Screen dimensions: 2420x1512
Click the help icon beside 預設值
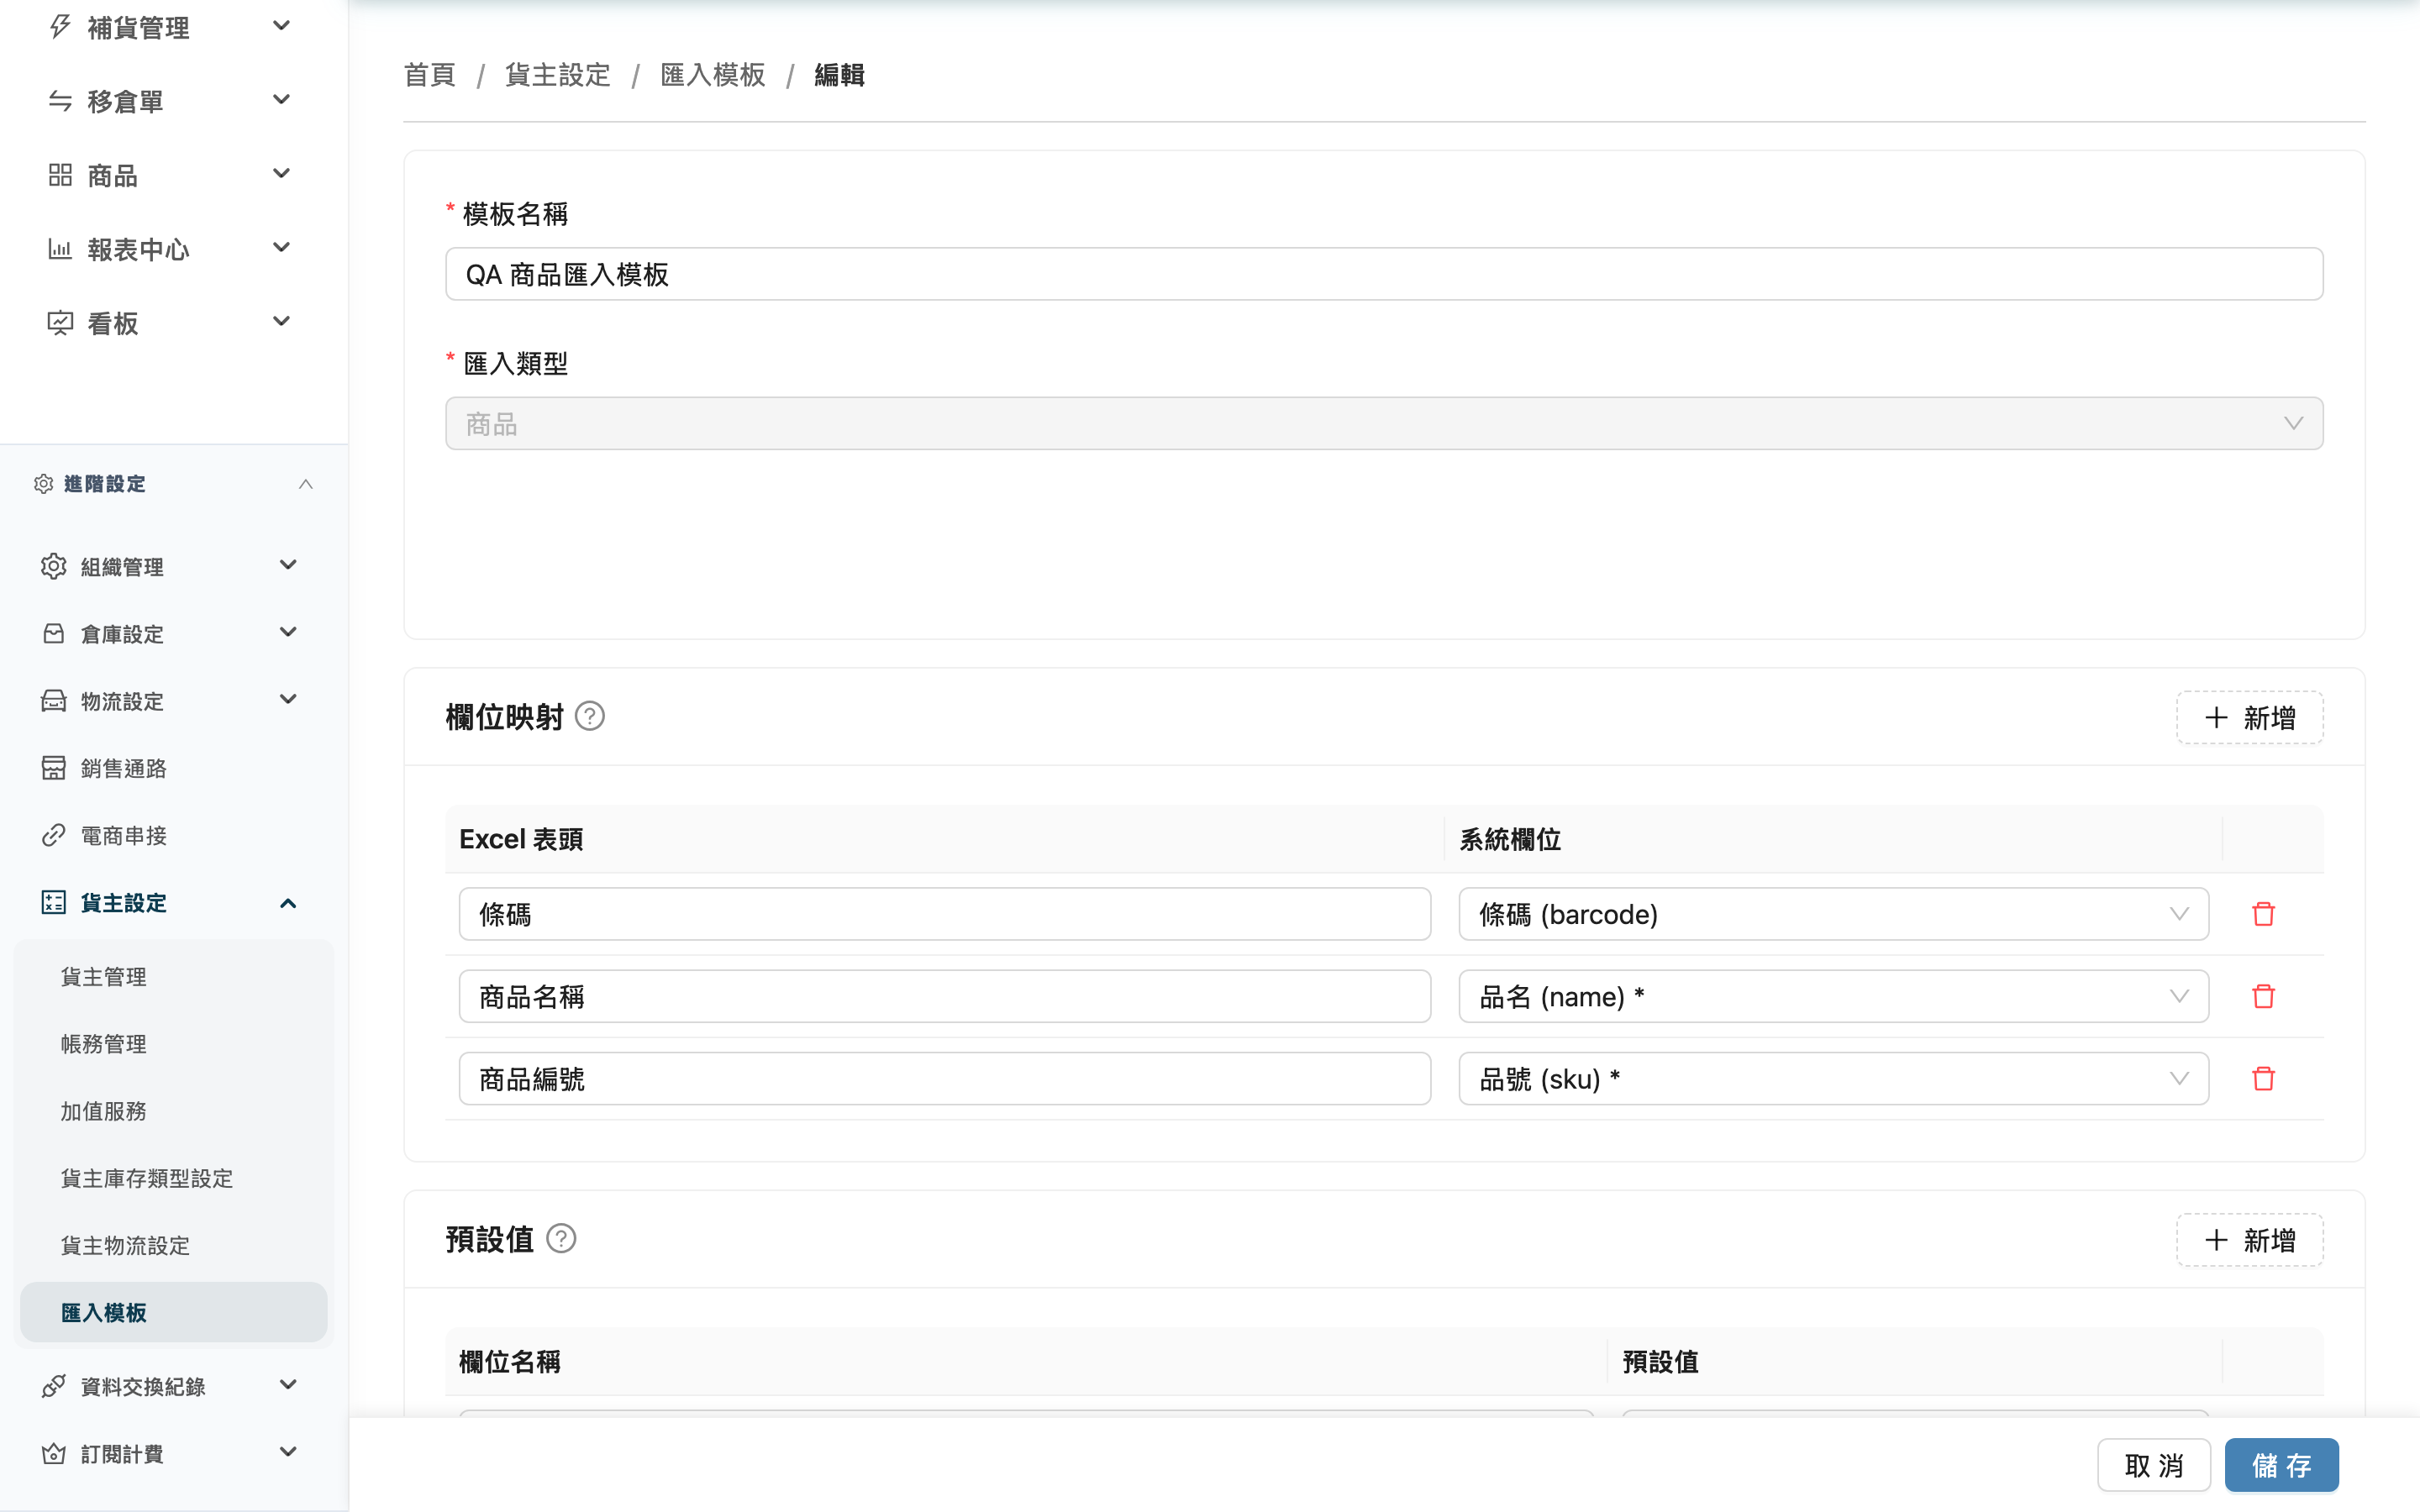coord(562,1239)
